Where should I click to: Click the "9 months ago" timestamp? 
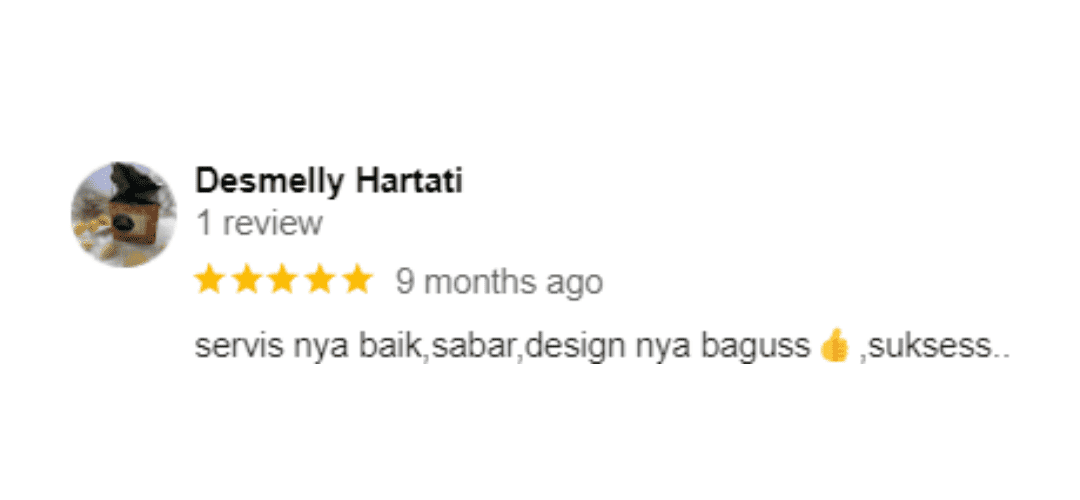coord(499,282)
